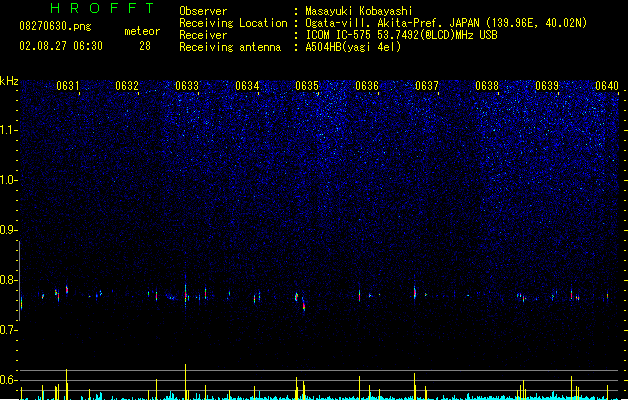Click the Observer label
The width and height of the screenshot is (629, 400).
(x=203, y=11)
